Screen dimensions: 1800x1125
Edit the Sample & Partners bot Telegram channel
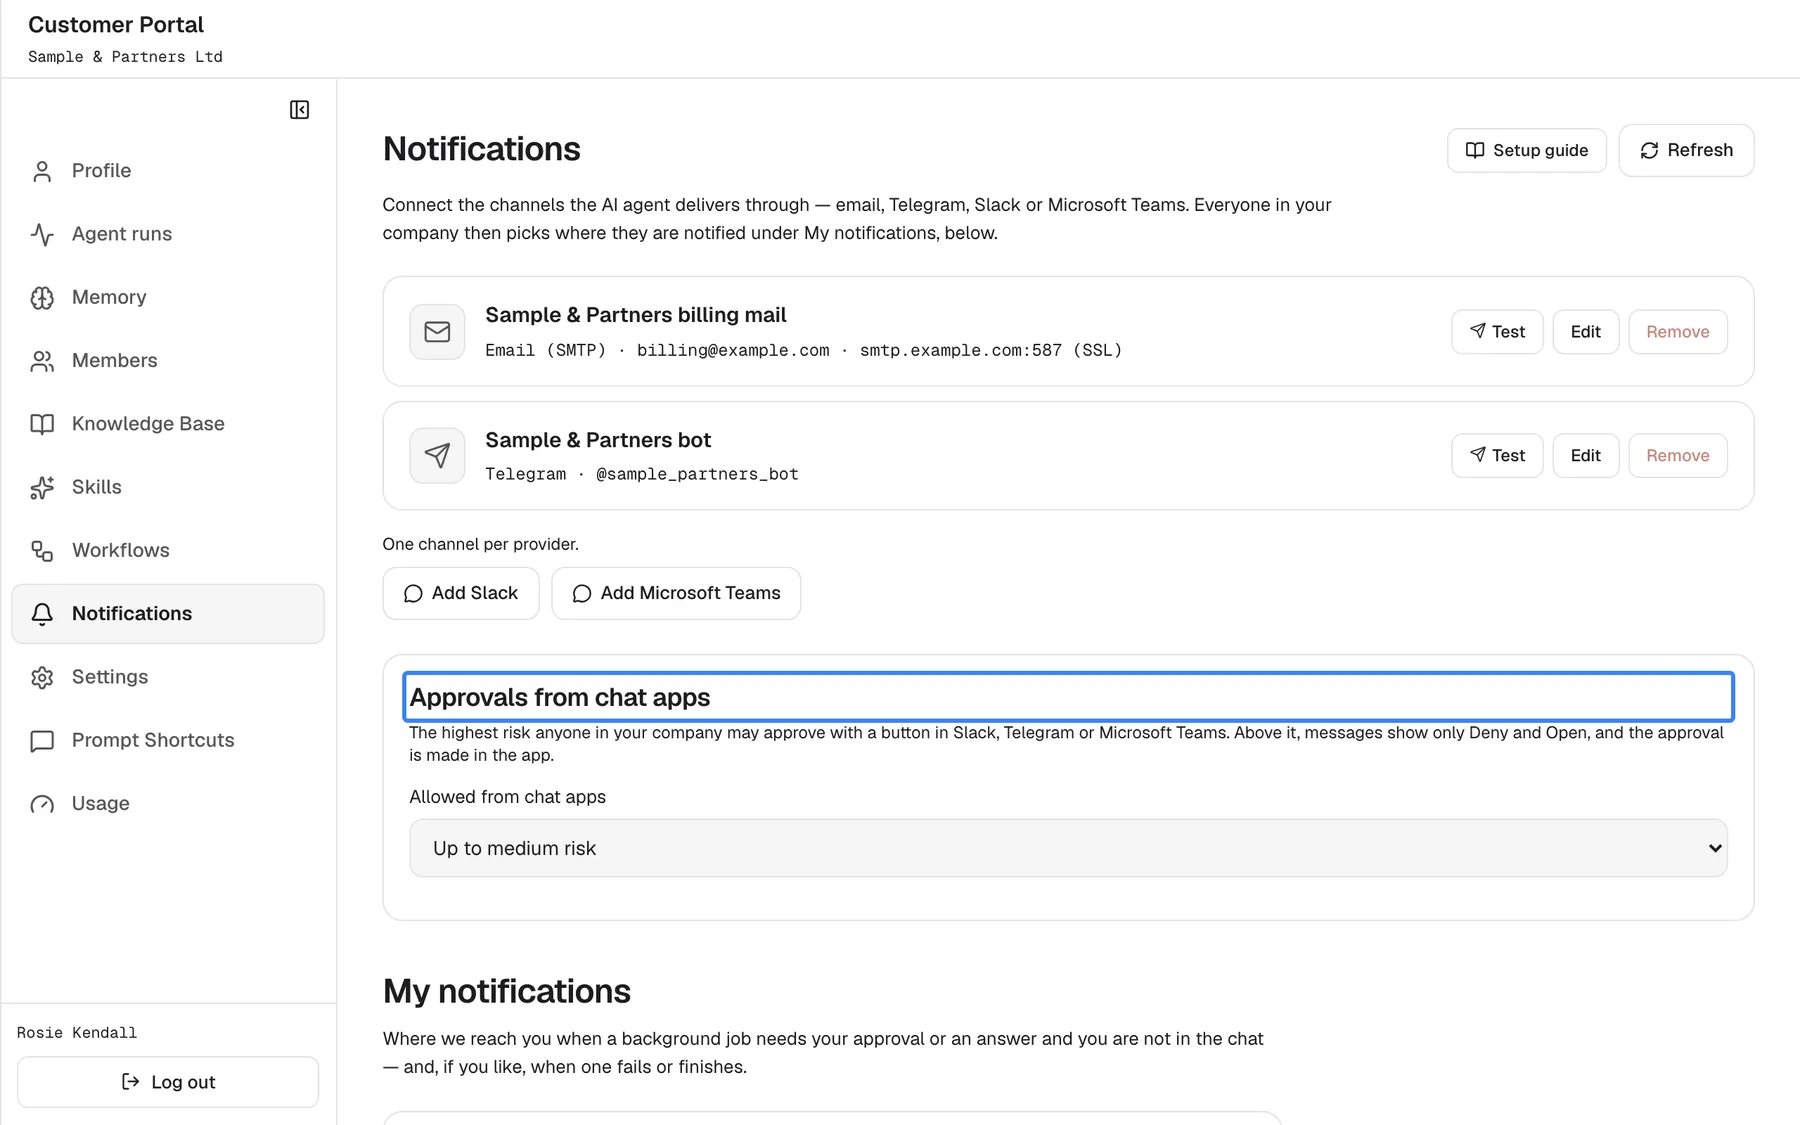[1585, 455]
